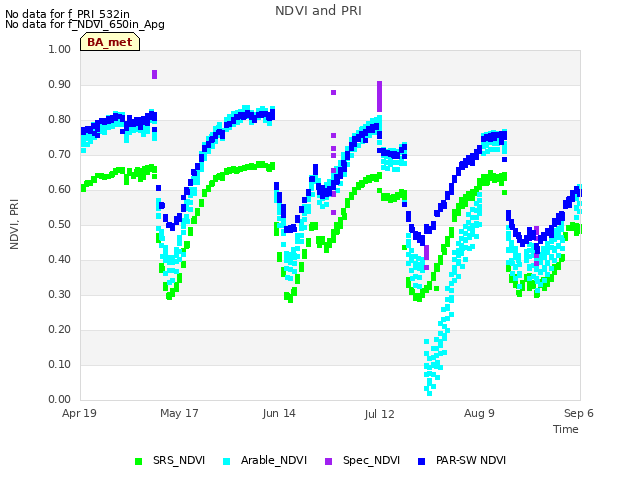Screen dimensions: 640x480
Task: Click the 0.60 y-axis tick label
Action: (60, 189)
